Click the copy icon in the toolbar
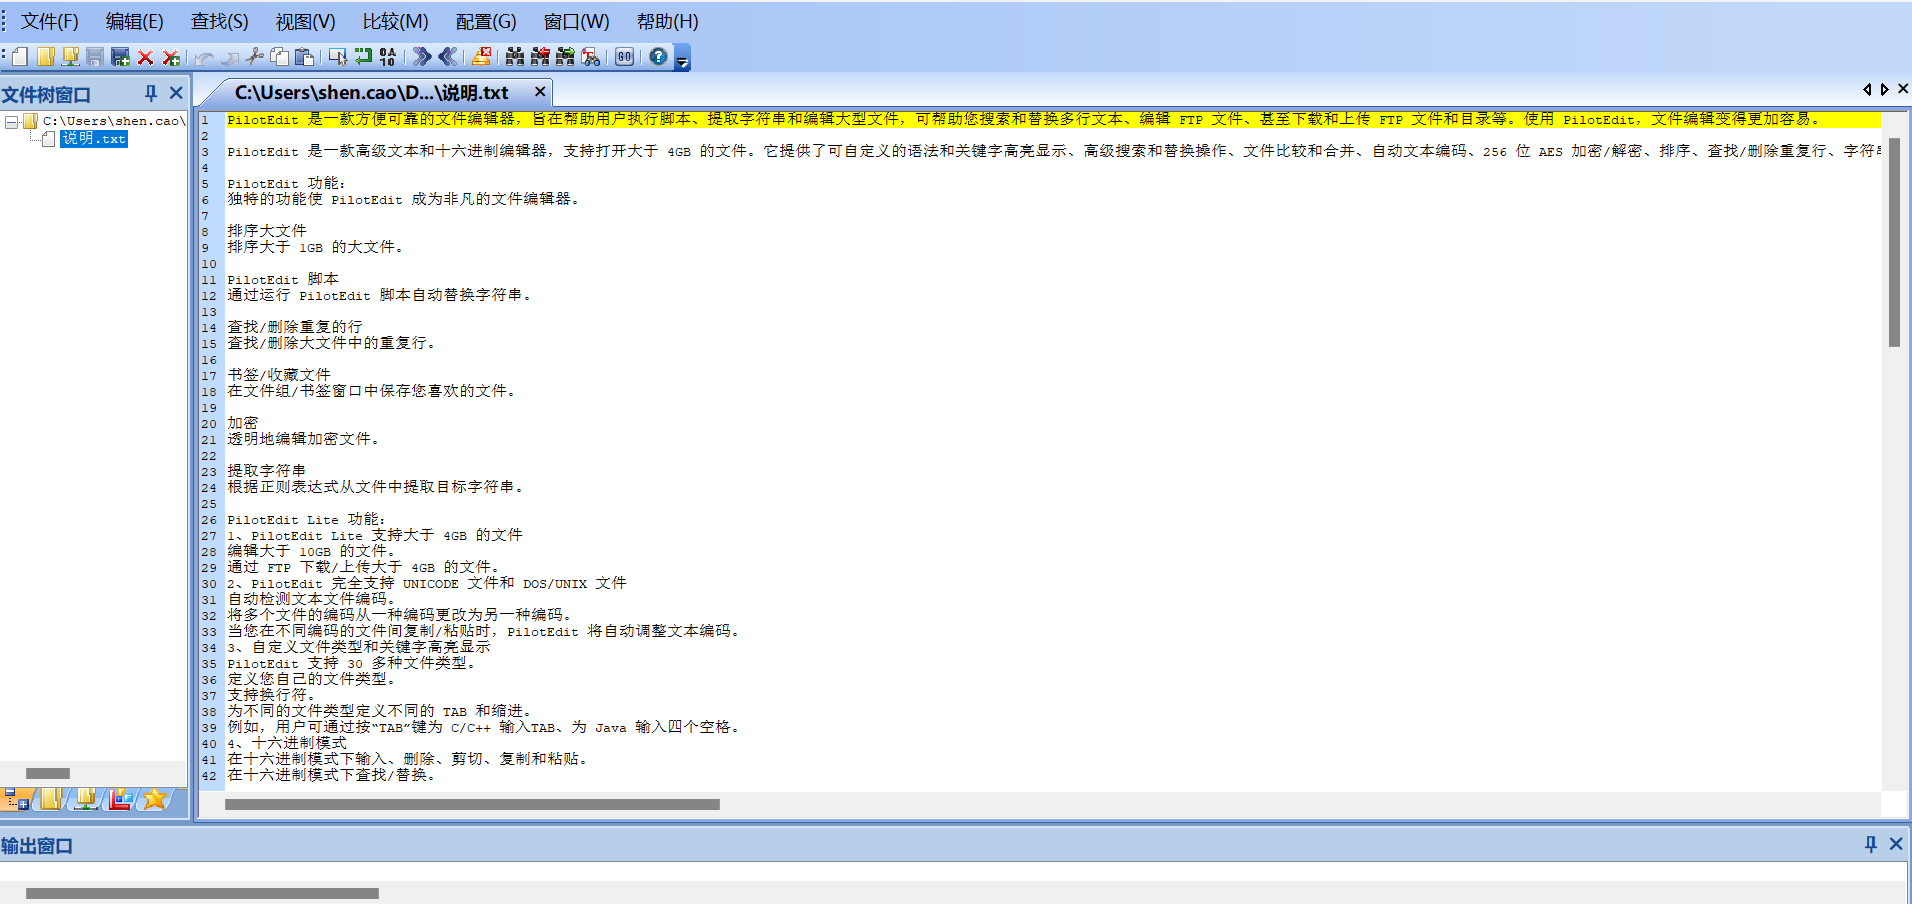1912x904 pixels. (x=280, y=57)
